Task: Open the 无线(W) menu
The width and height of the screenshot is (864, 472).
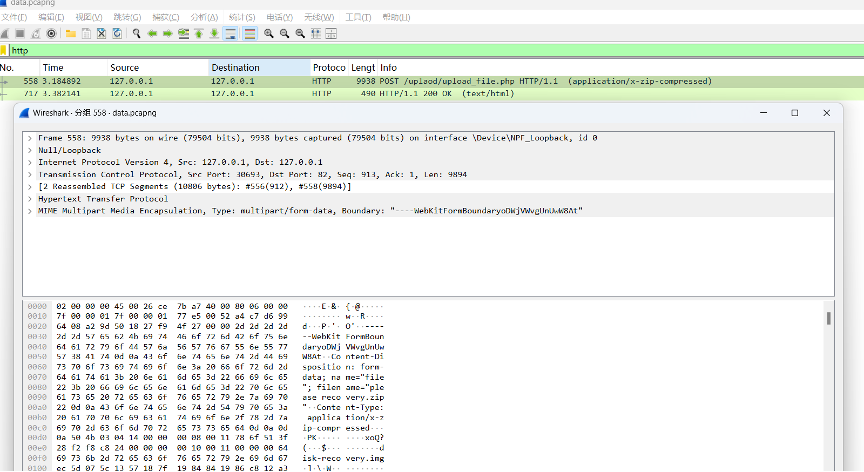Action: pos(319,17)
